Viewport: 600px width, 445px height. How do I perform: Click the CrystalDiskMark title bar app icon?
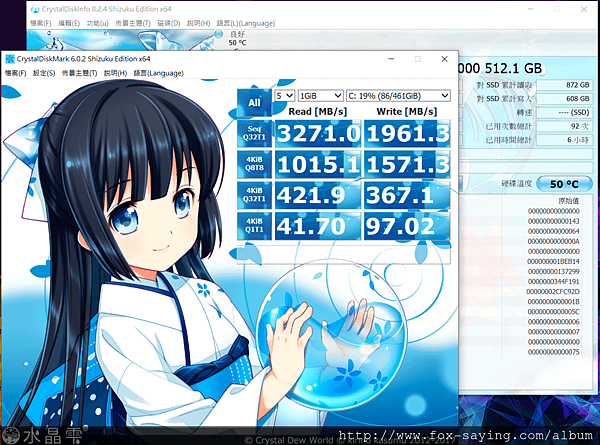pos(10,59)
